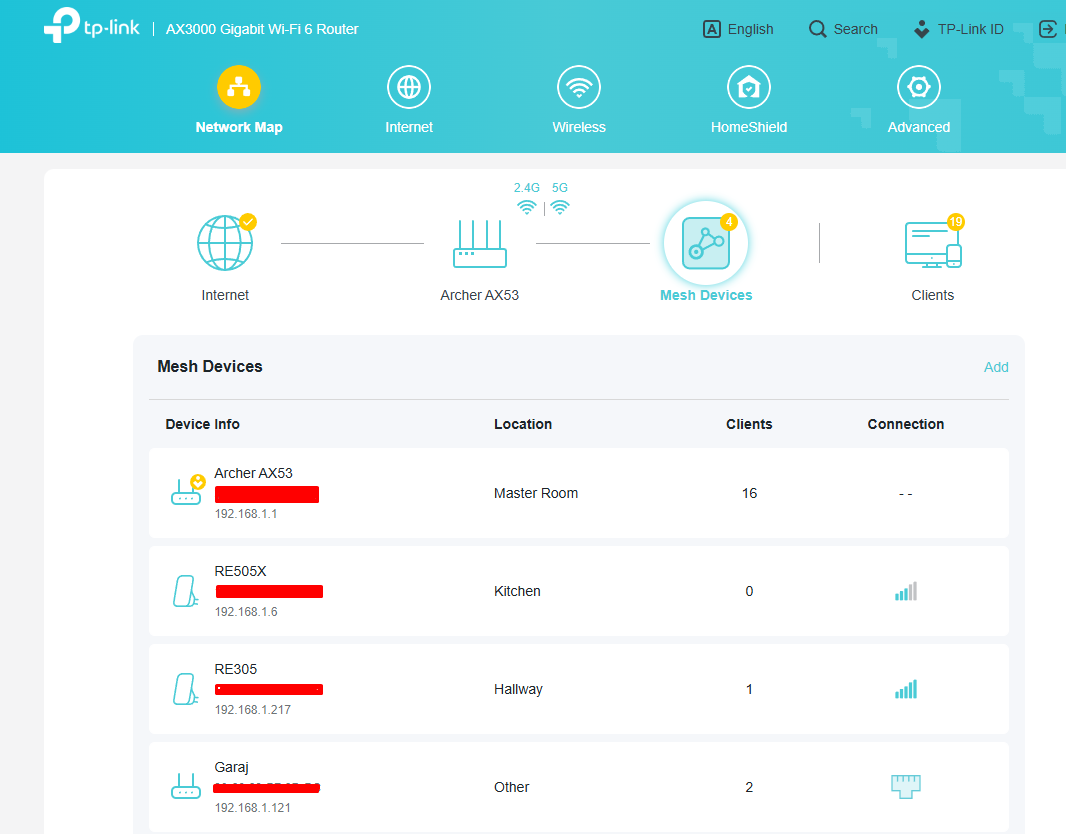Click the RE505X extender icon
This screenshot has height=834, width=1066.
185,591
